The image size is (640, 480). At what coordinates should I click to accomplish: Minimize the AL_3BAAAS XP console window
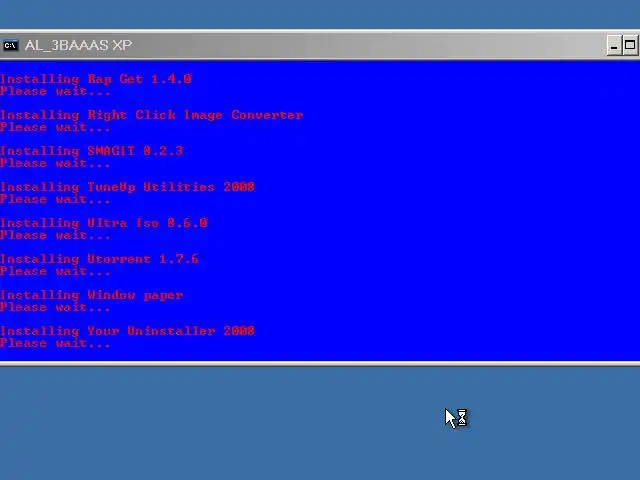(614, 45)
